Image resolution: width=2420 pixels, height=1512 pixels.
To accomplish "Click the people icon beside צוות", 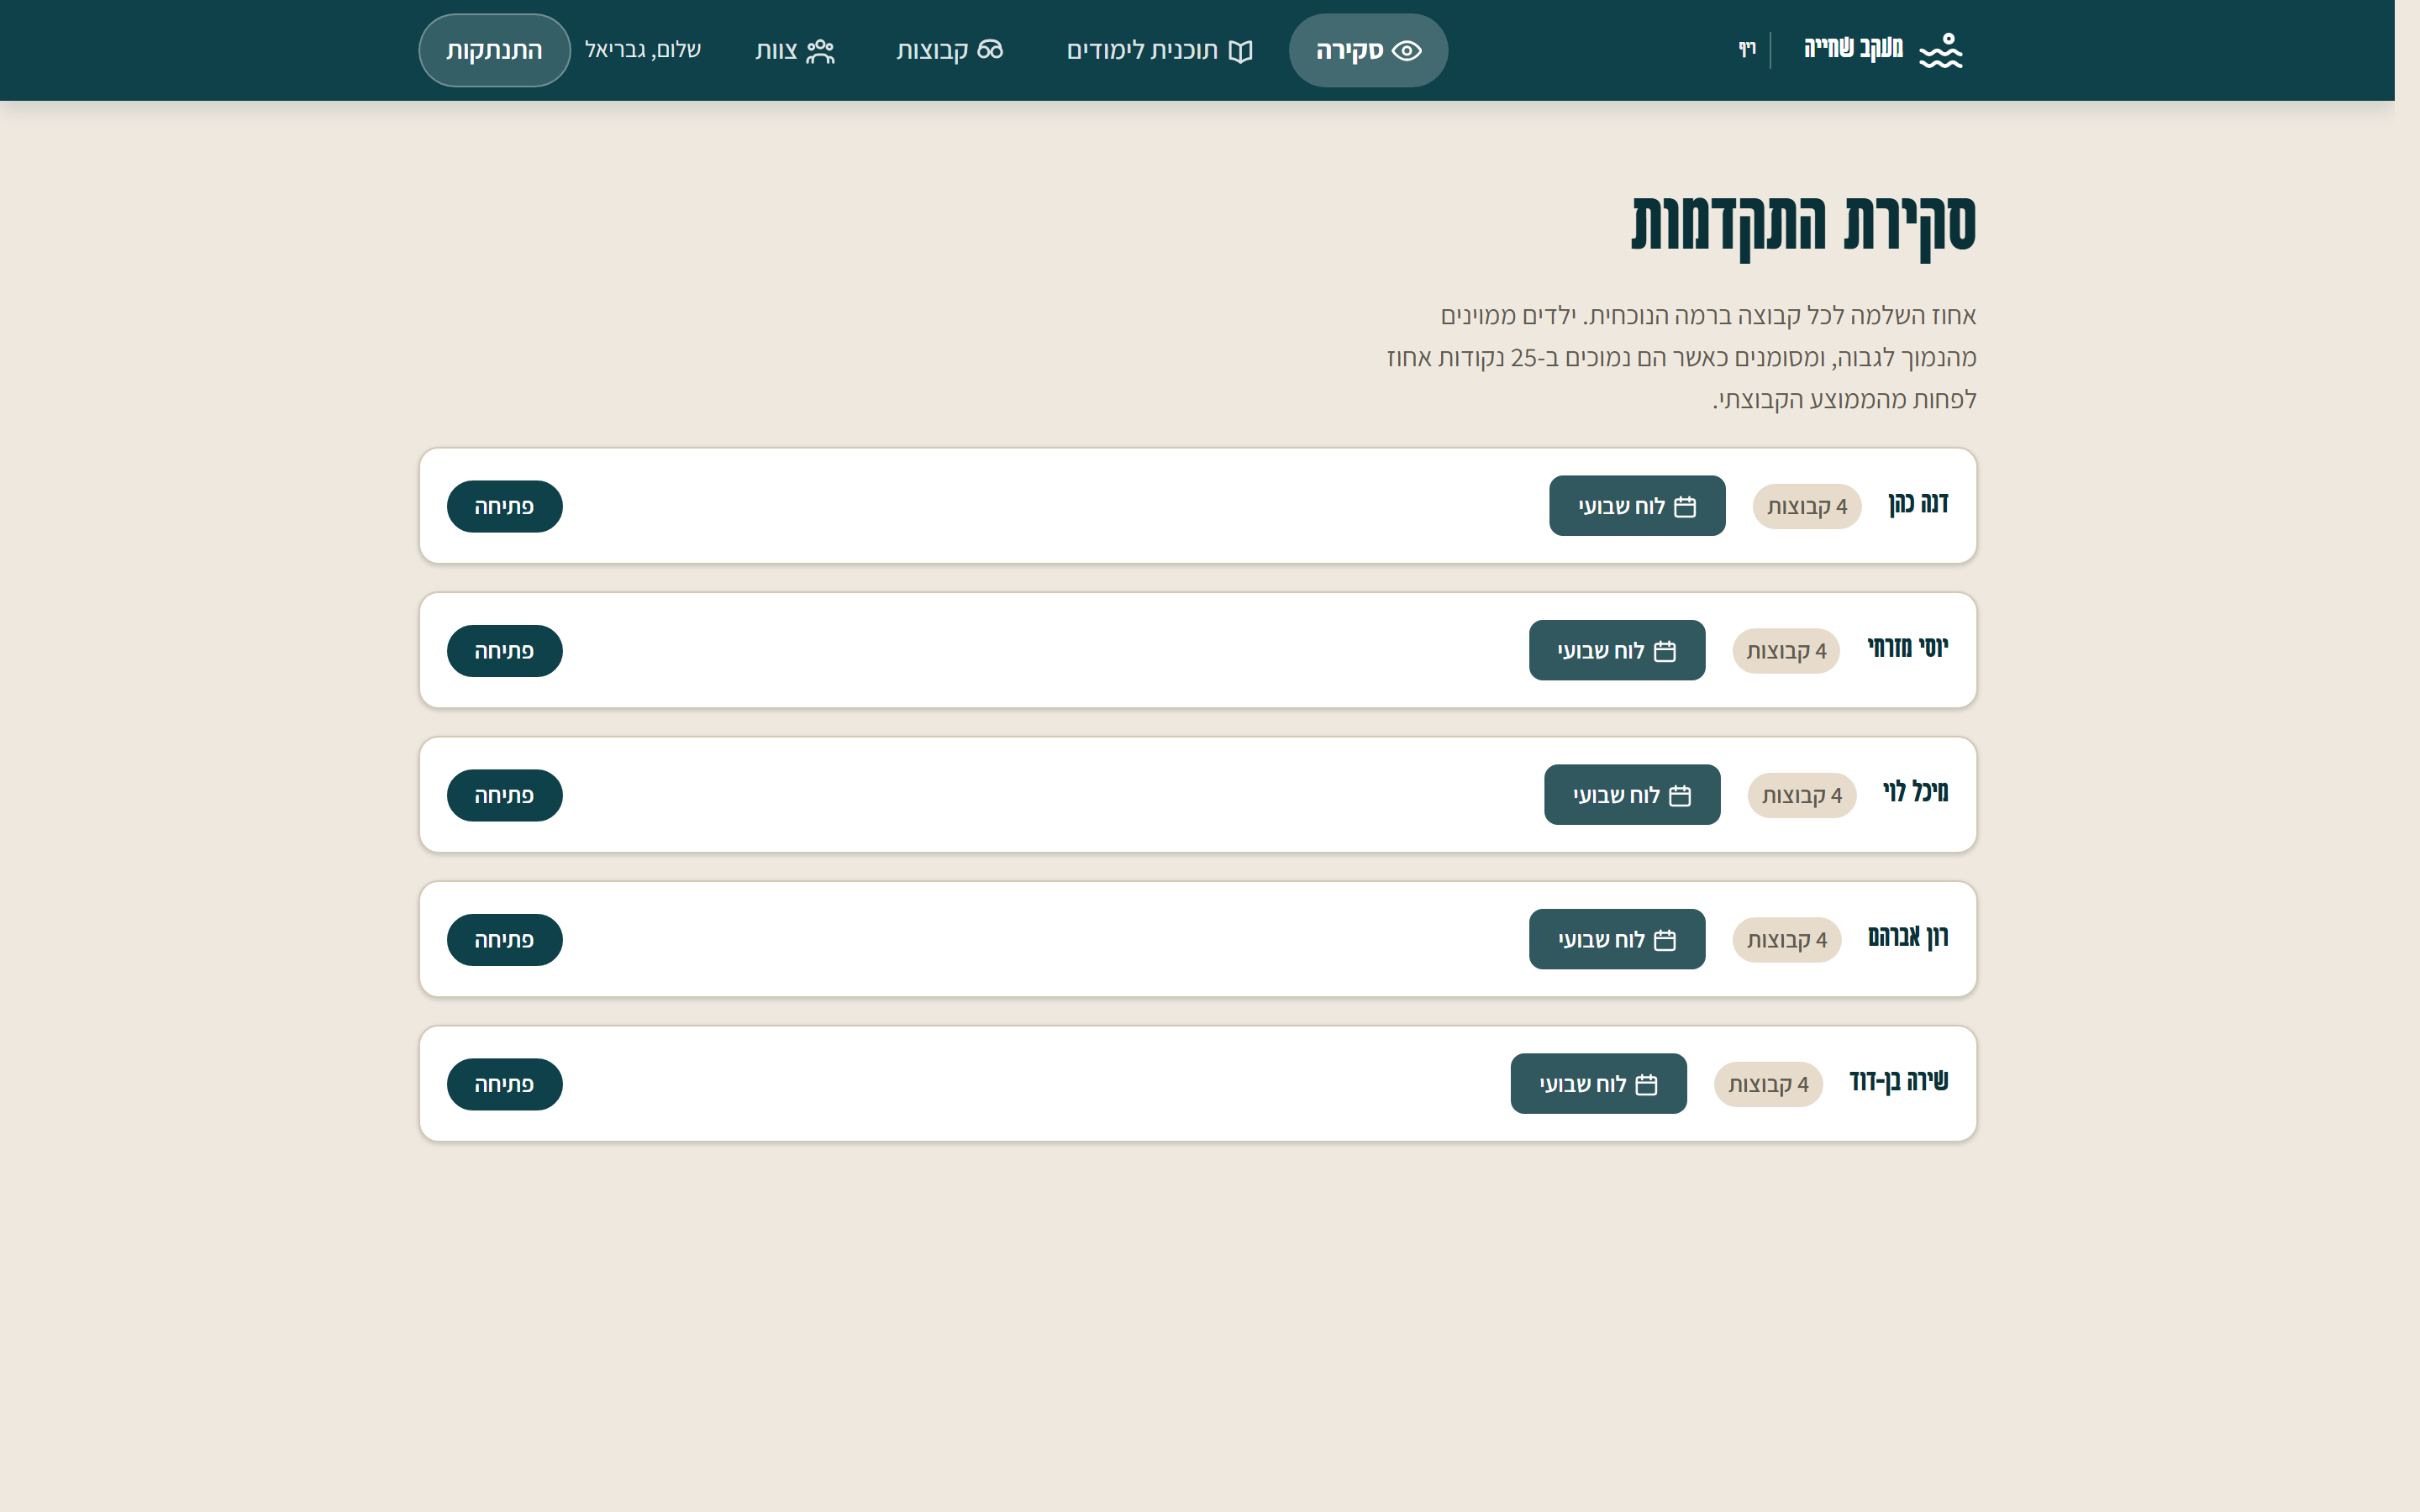I will point(820,51).
